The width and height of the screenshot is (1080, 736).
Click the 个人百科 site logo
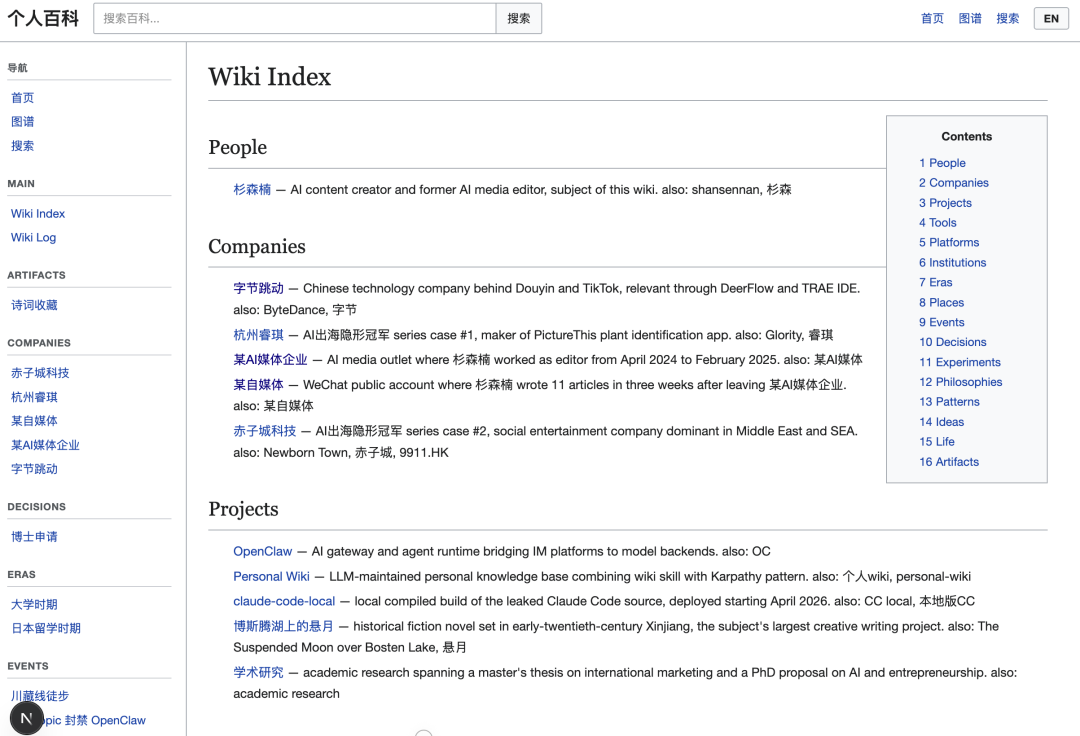coord(43,17)
